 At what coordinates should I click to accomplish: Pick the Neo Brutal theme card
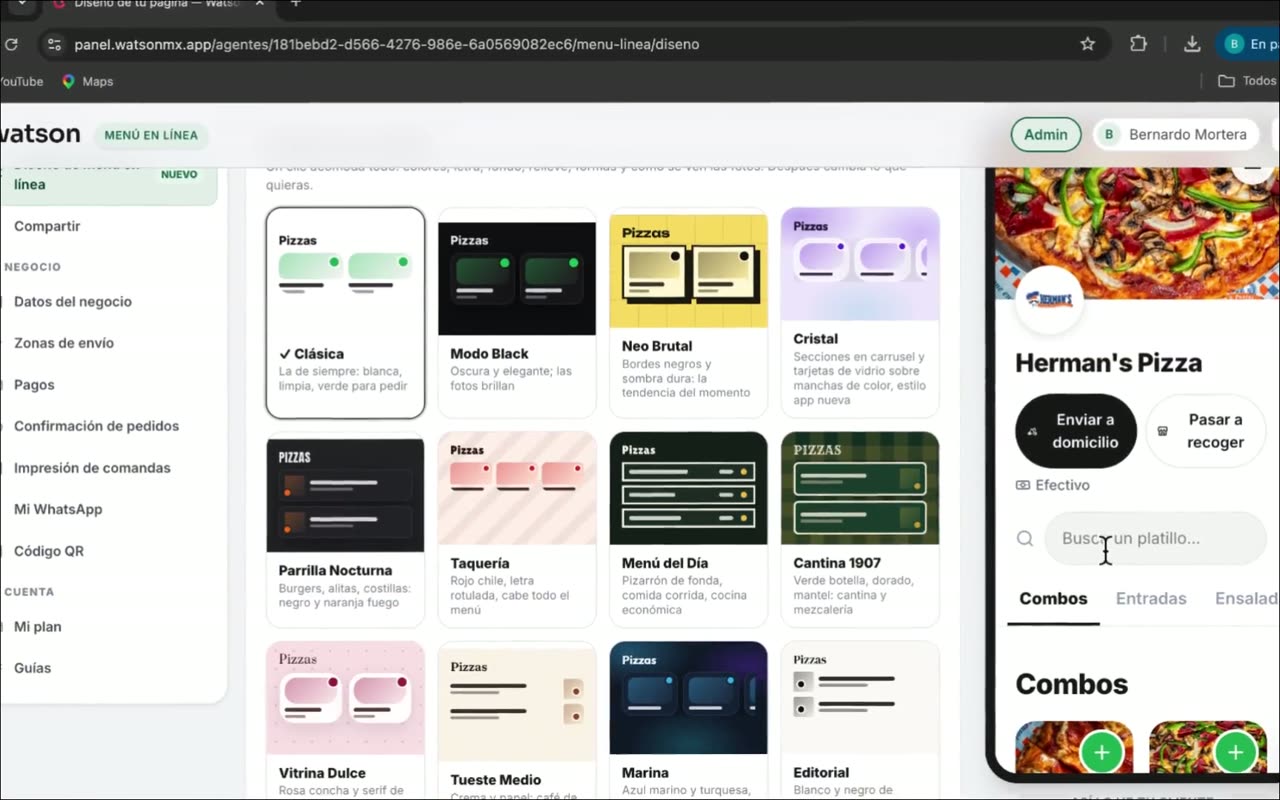tap(689, 312)
